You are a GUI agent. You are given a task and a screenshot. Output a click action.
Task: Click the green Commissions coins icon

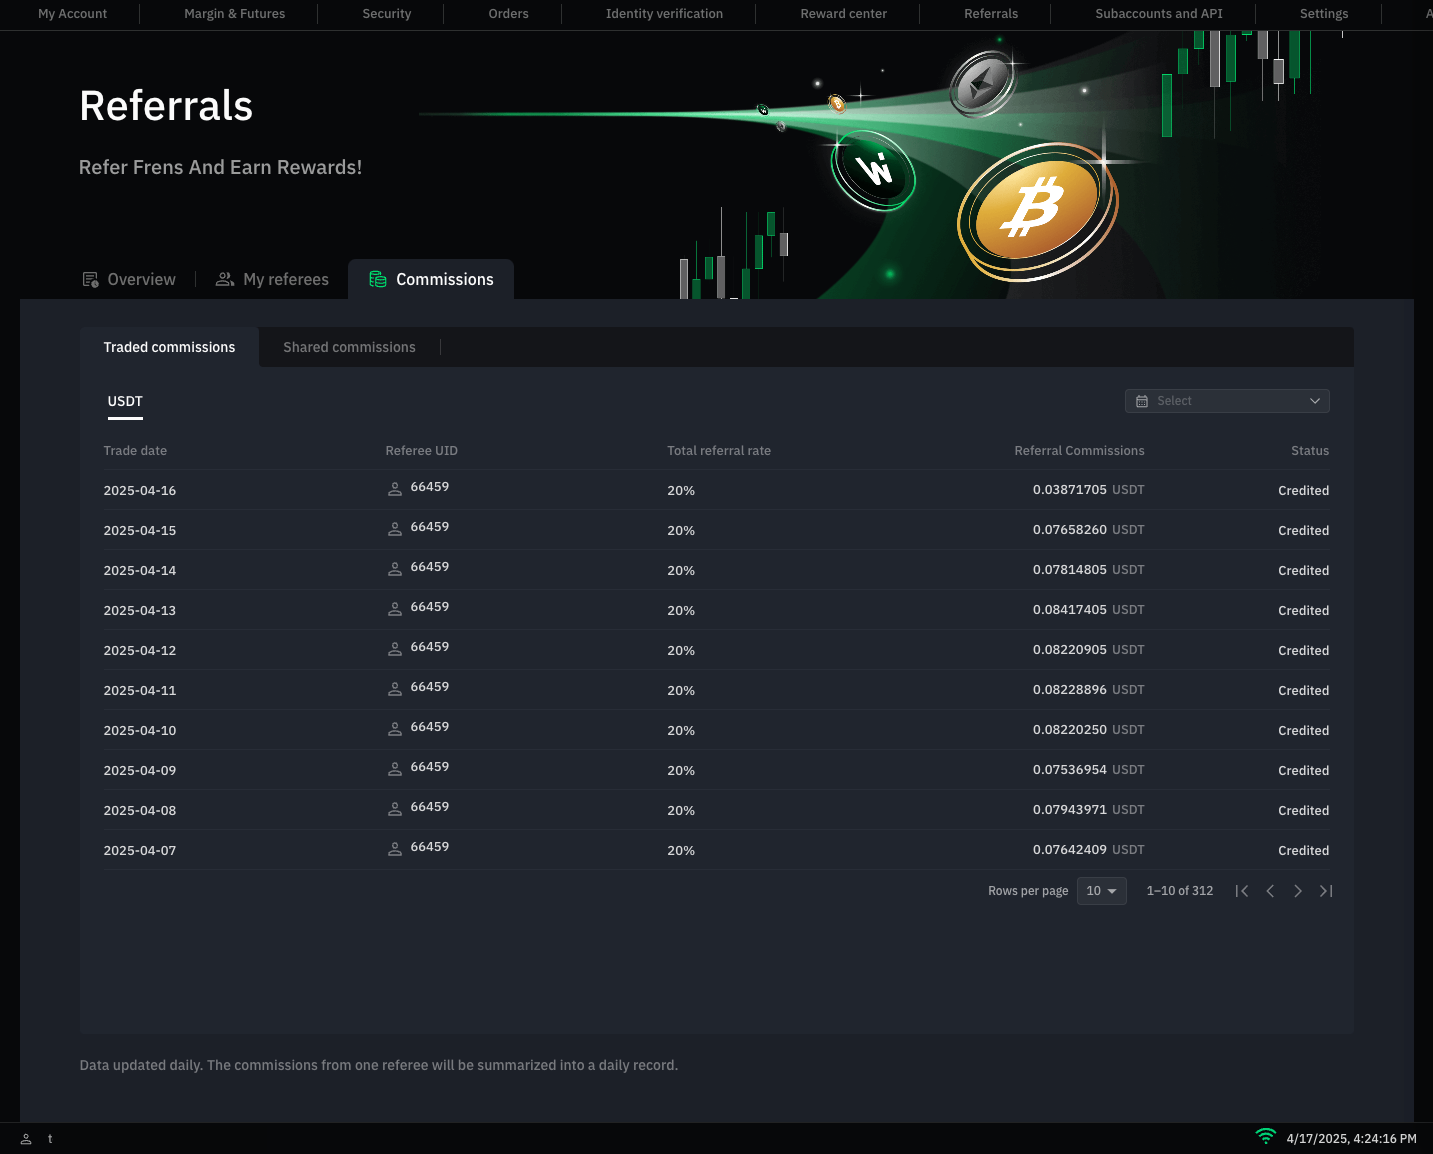(x=378, y=279)
